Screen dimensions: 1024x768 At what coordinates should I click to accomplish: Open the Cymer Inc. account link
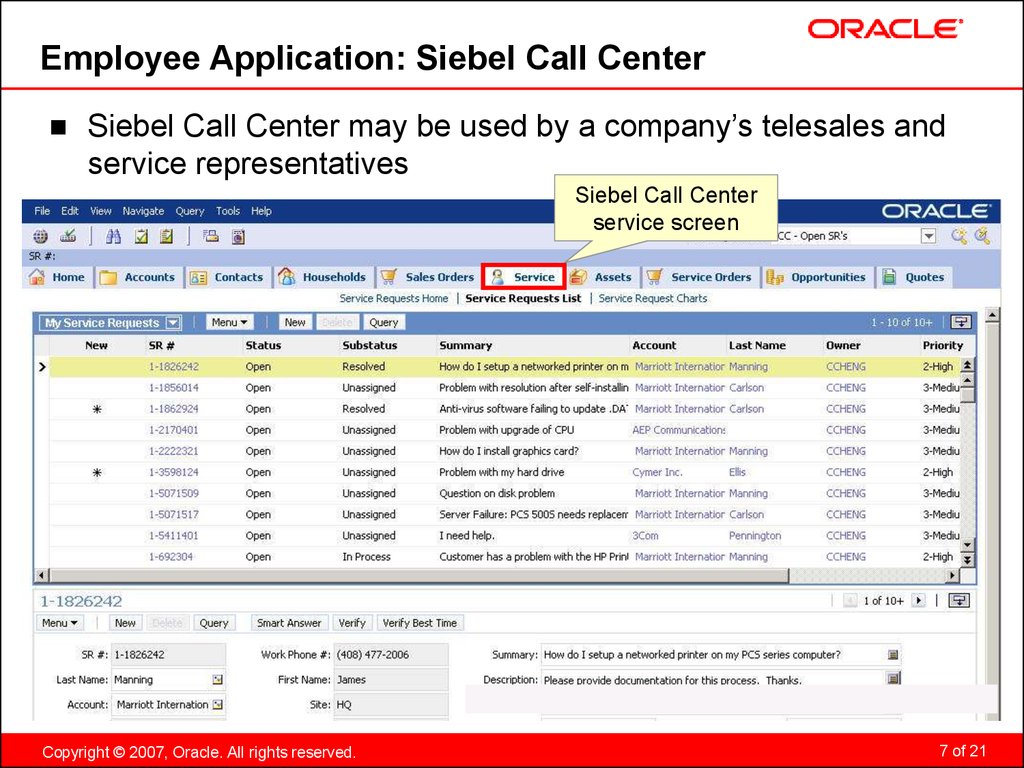click(657, 472)
